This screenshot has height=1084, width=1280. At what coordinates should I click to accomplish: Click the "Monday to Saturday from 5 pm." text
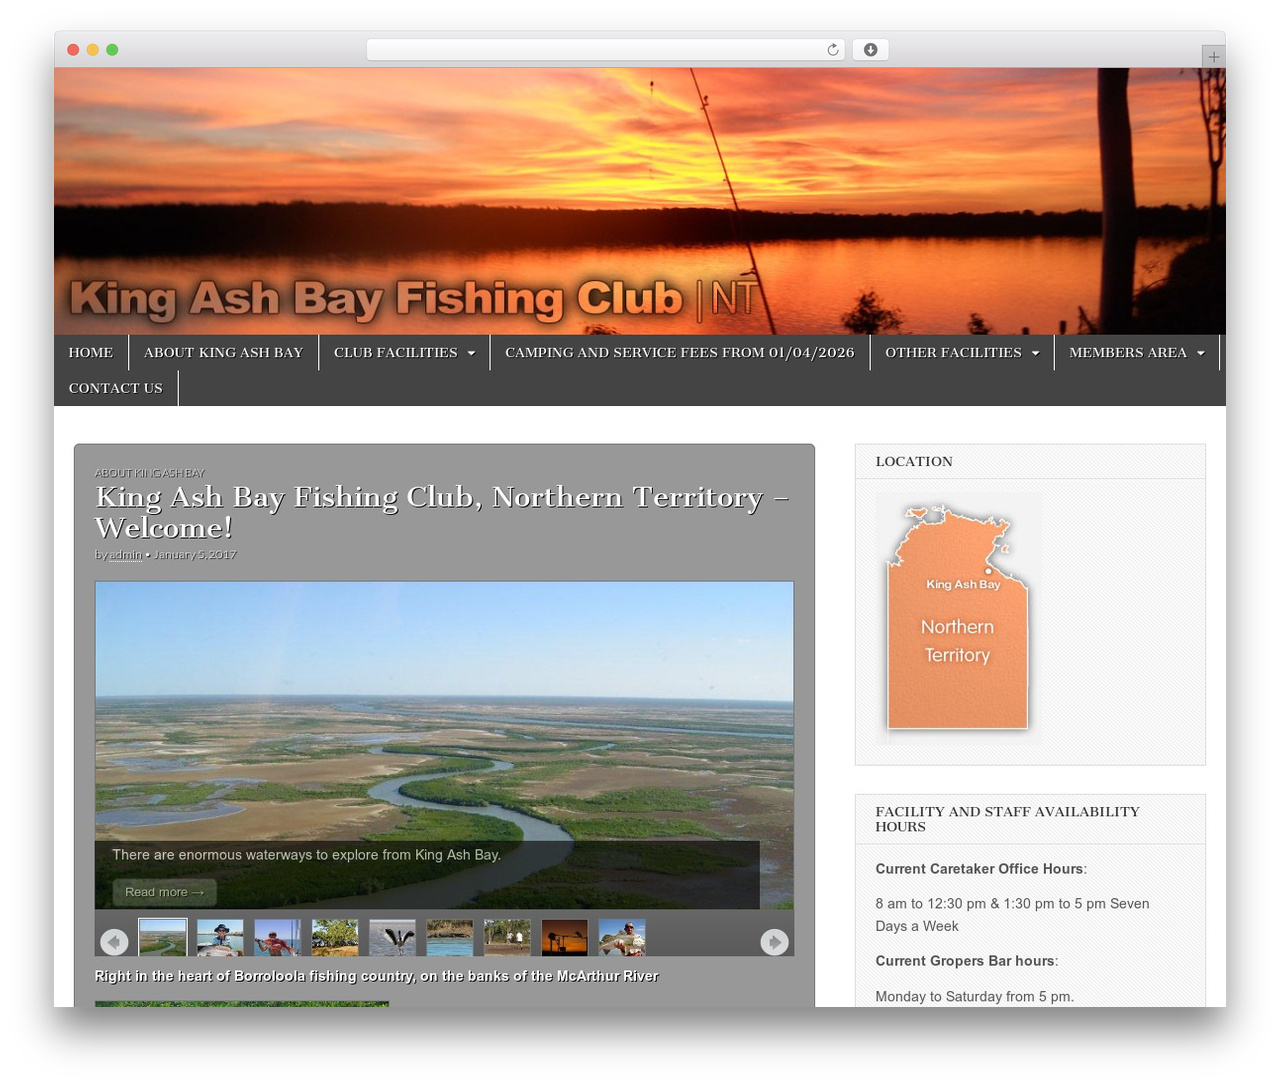click(x=975, y=997)
